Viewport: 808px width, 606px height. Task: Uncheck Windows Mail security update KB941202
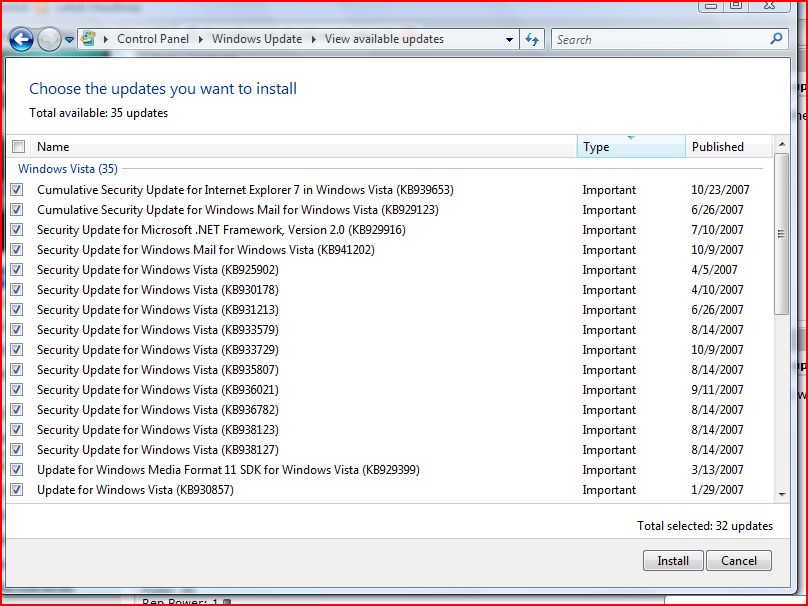point(16,250)
